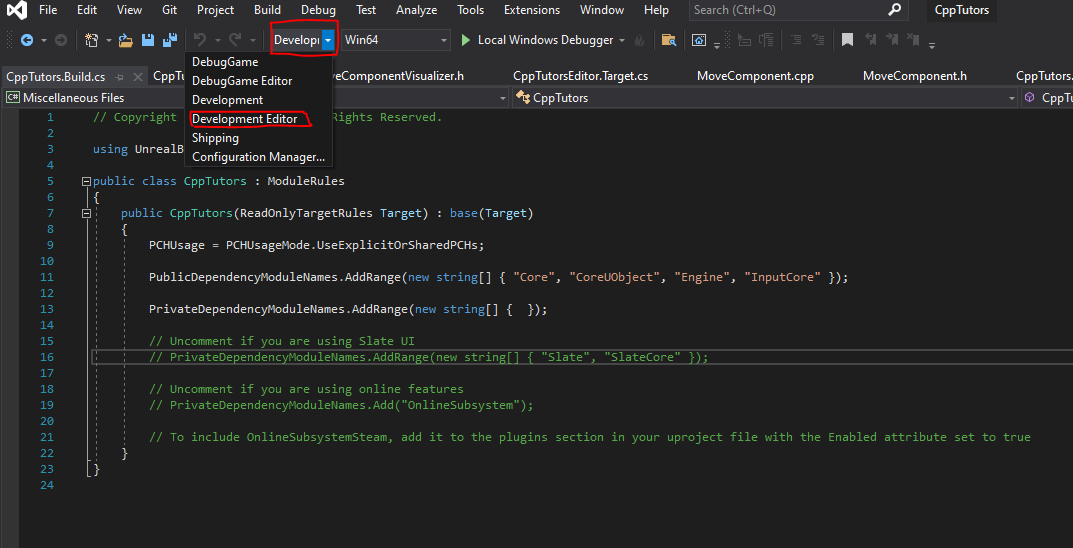This screenshot has height=548, width=1073.
Task: Switch to the MoveComponent.cpp tab
Action: 755,76
